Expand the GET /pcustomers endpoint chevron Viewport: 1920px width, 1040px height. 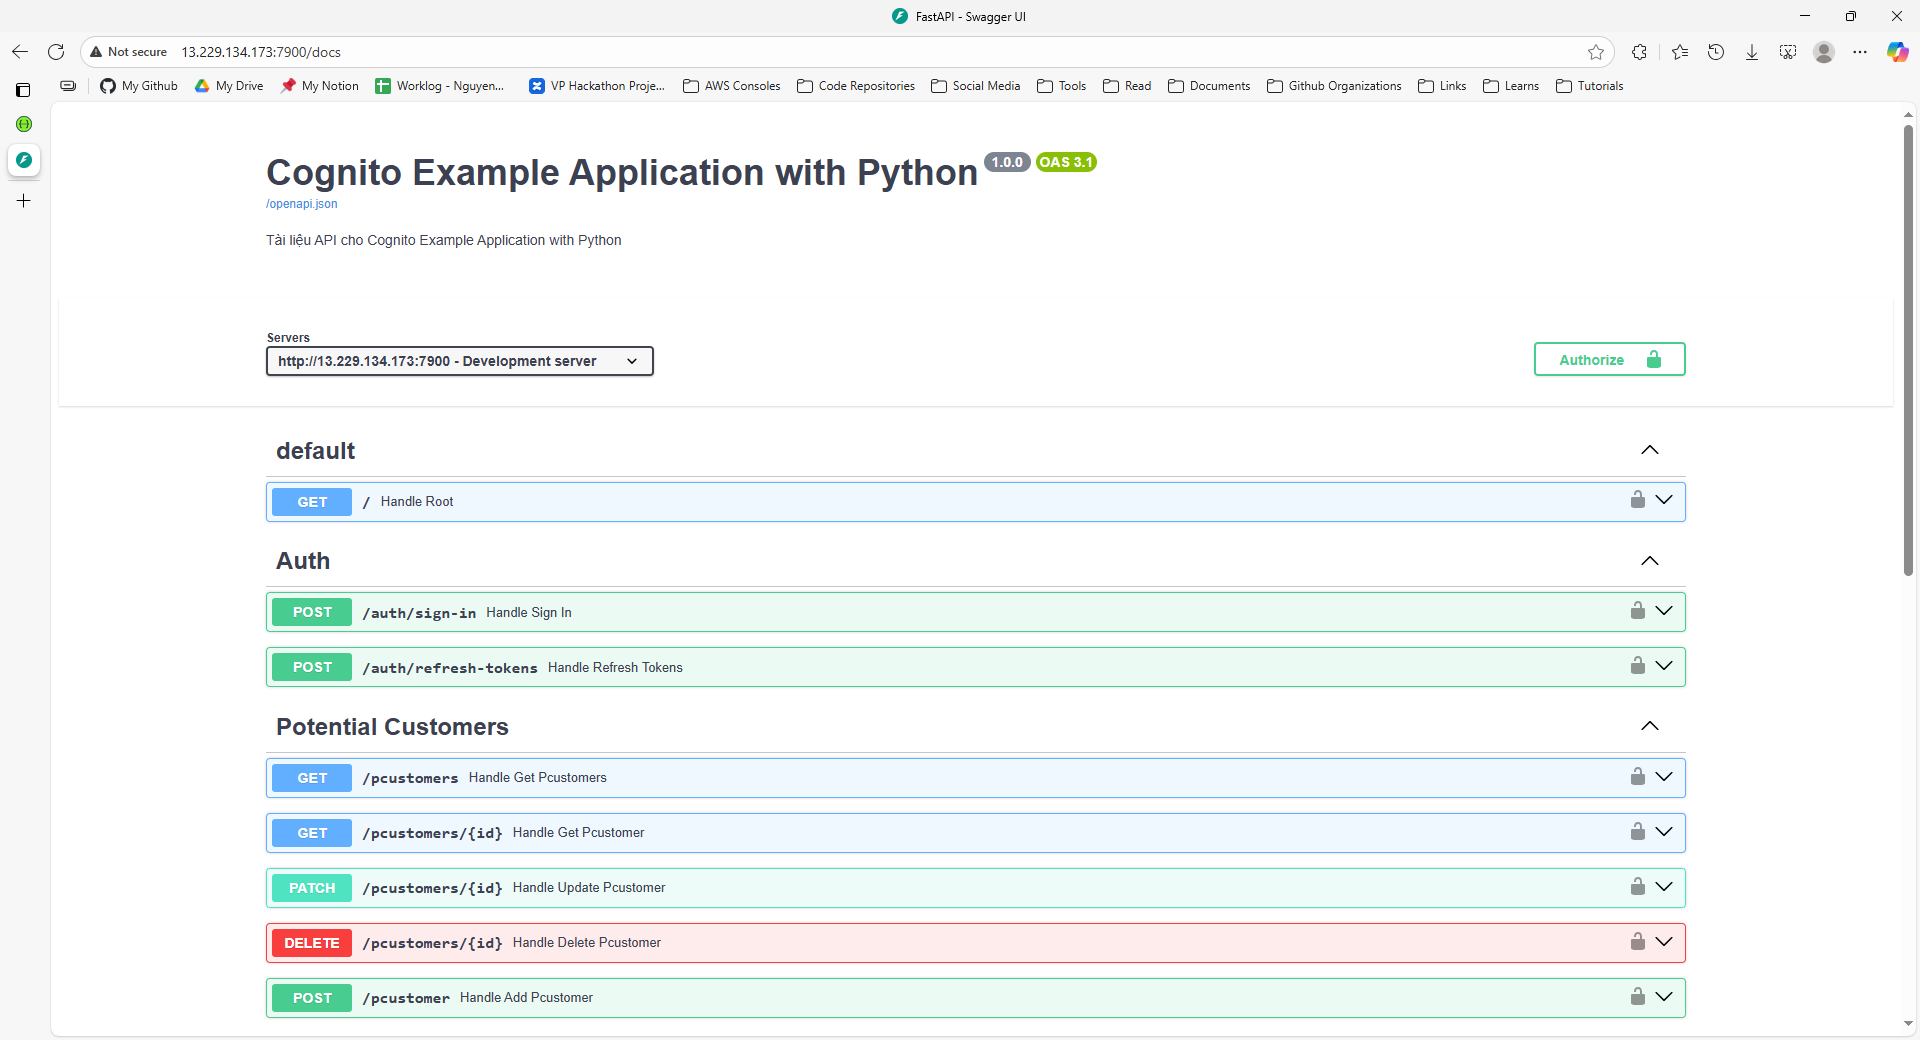1664,777
